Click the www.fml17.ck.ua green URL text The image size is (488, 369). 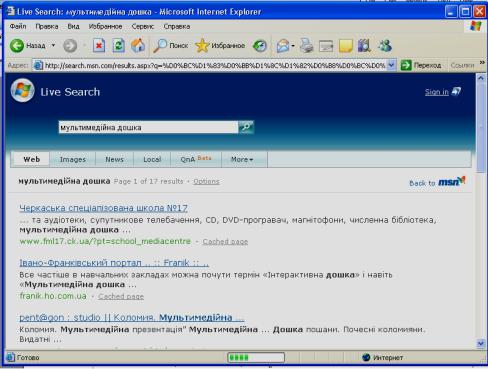tap(105, 241)
